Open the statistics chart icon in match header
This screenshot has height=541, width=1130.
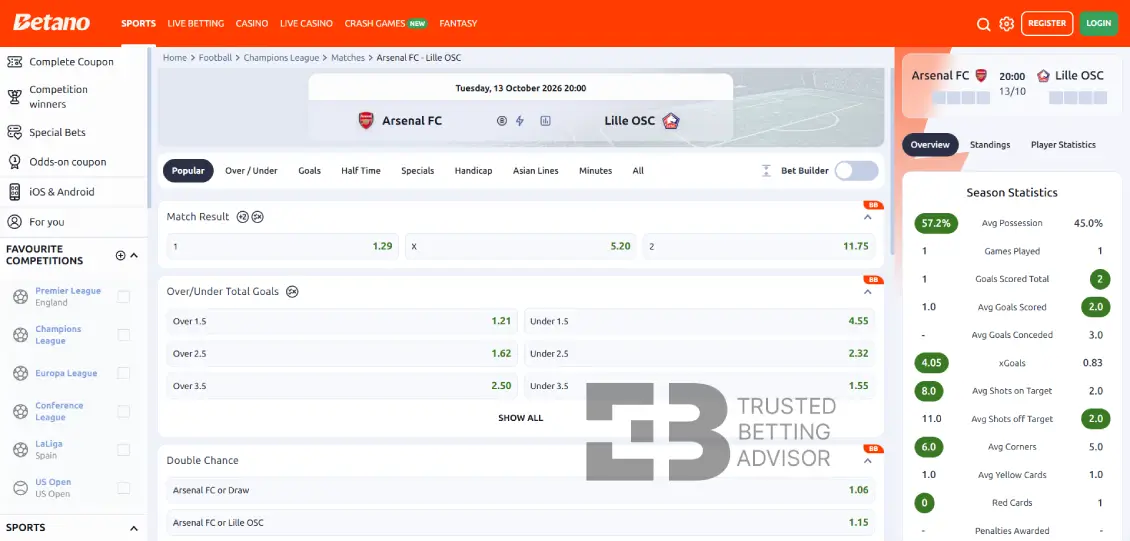point(546,121)
